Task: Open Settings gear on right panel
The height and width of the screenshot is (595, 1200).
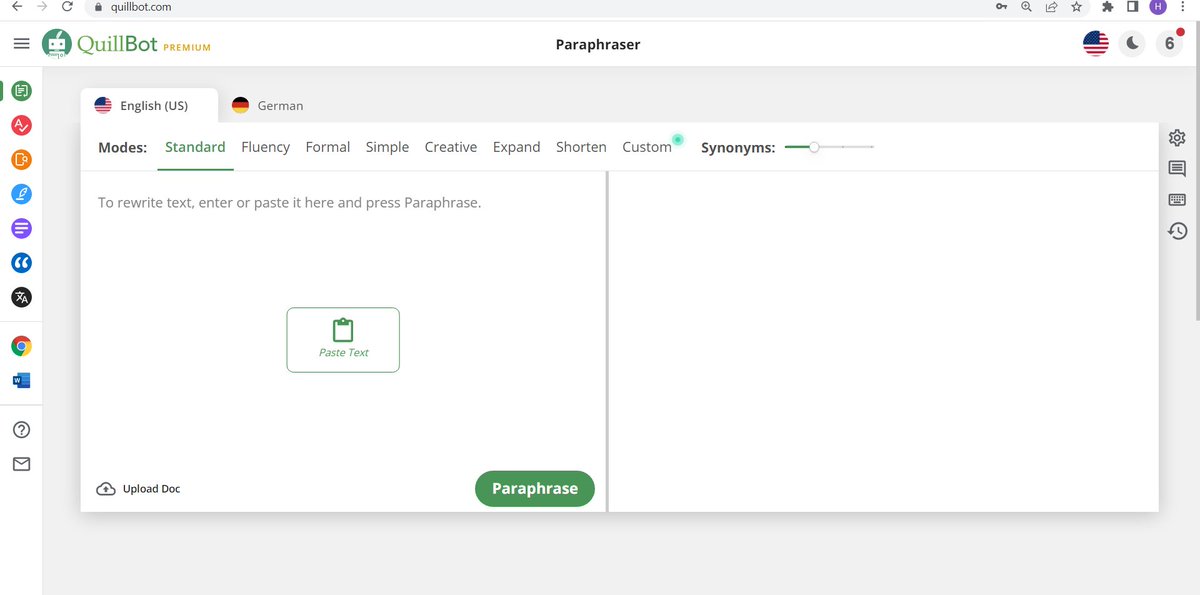Action: [x=1177, y=138]
